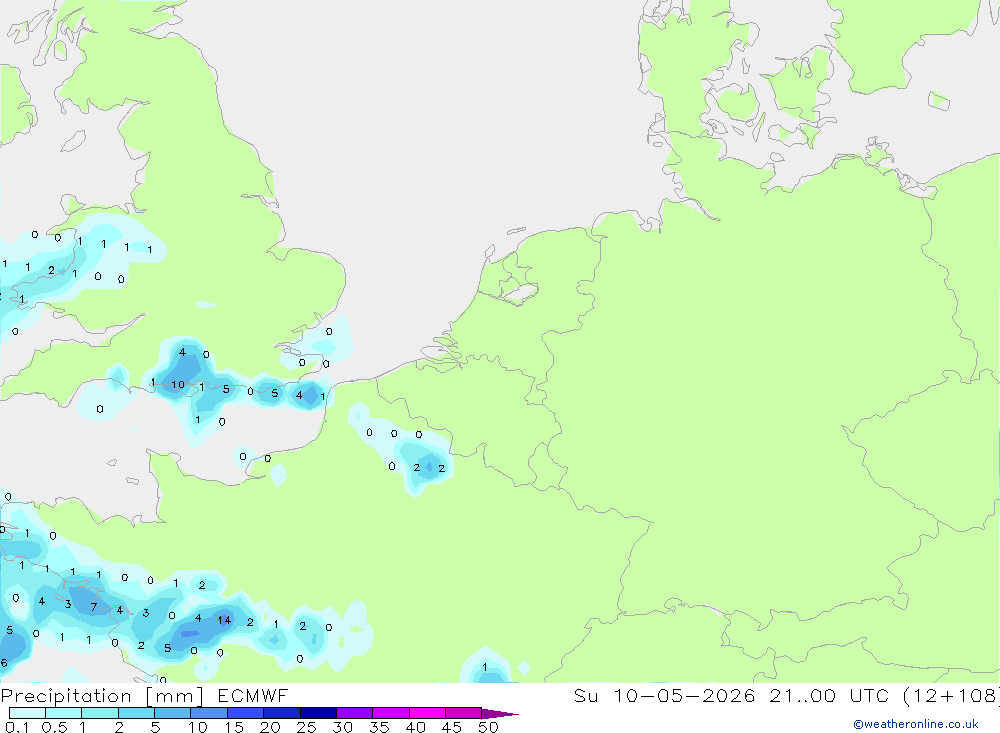Click the legend arrow tip above 50
The height and width of the screenshot is (733, 1000).
(x=500, y=713)
